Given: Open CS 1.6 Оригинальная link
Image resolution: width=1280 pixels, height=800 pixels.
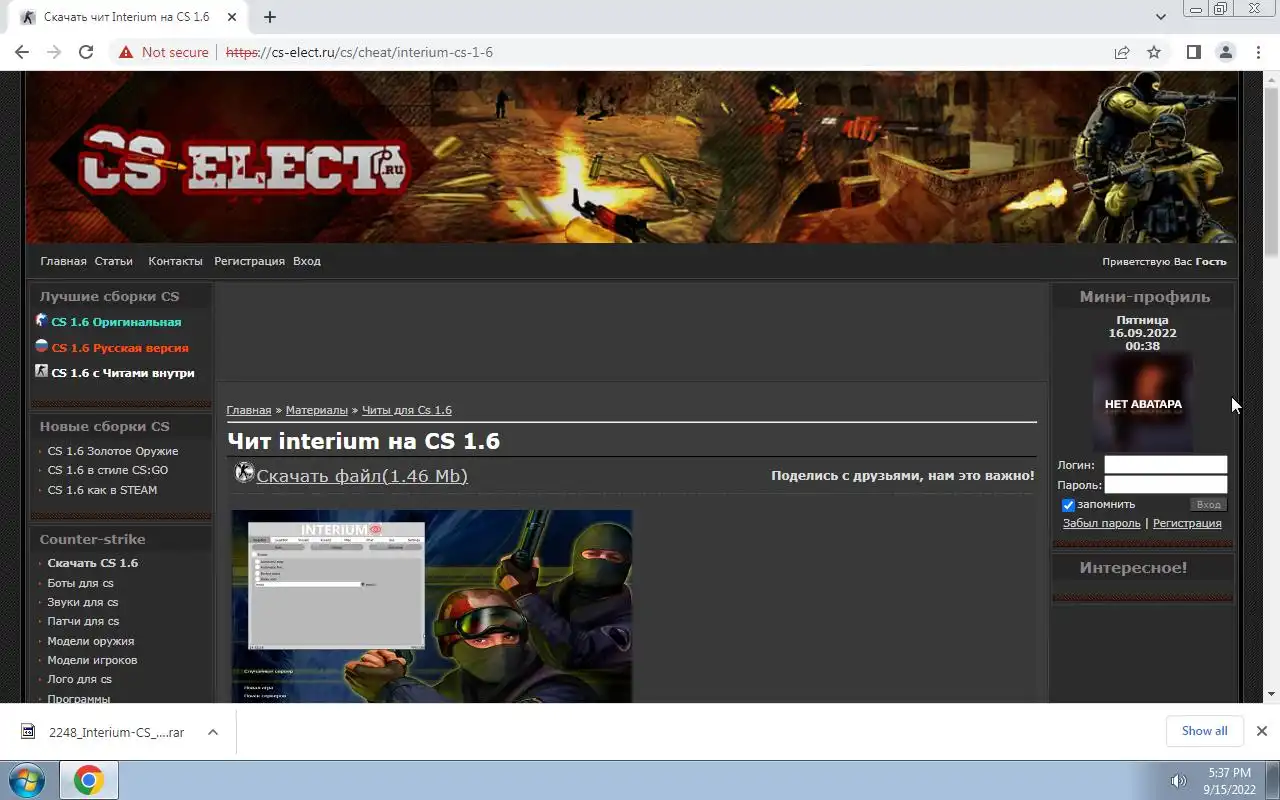Looking at the screenshot, I should pos(116,322).
